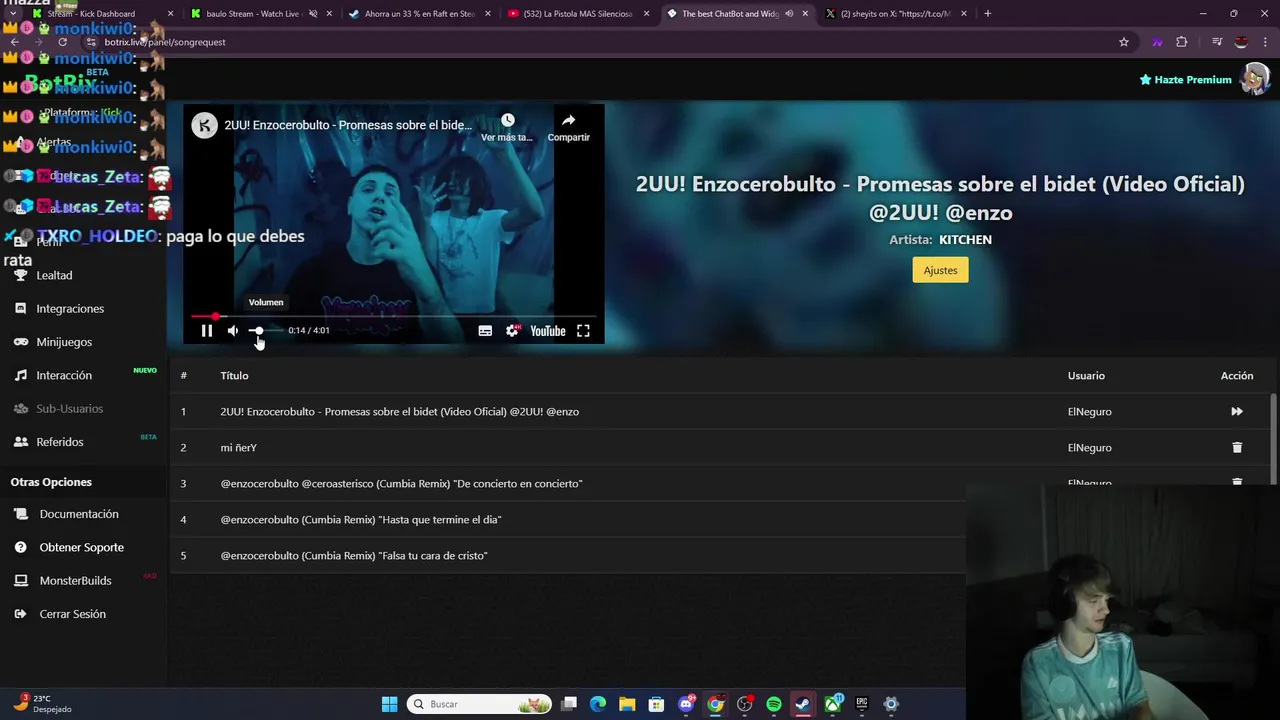
Task: Click Lealtad trophy icon
Action: [x=20, y=275]
